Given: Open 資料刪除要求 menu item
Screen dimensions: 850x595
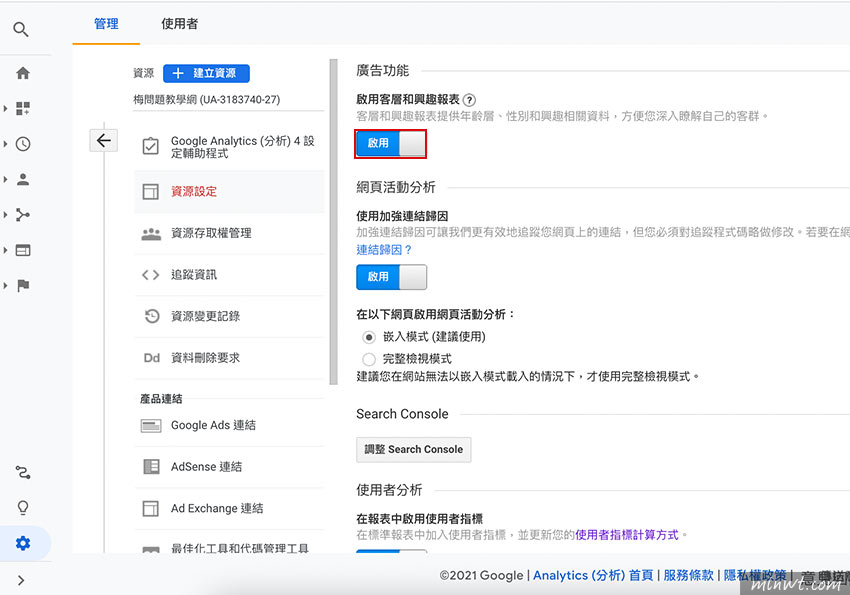Looking at the screenshot, I should [229, 358].
